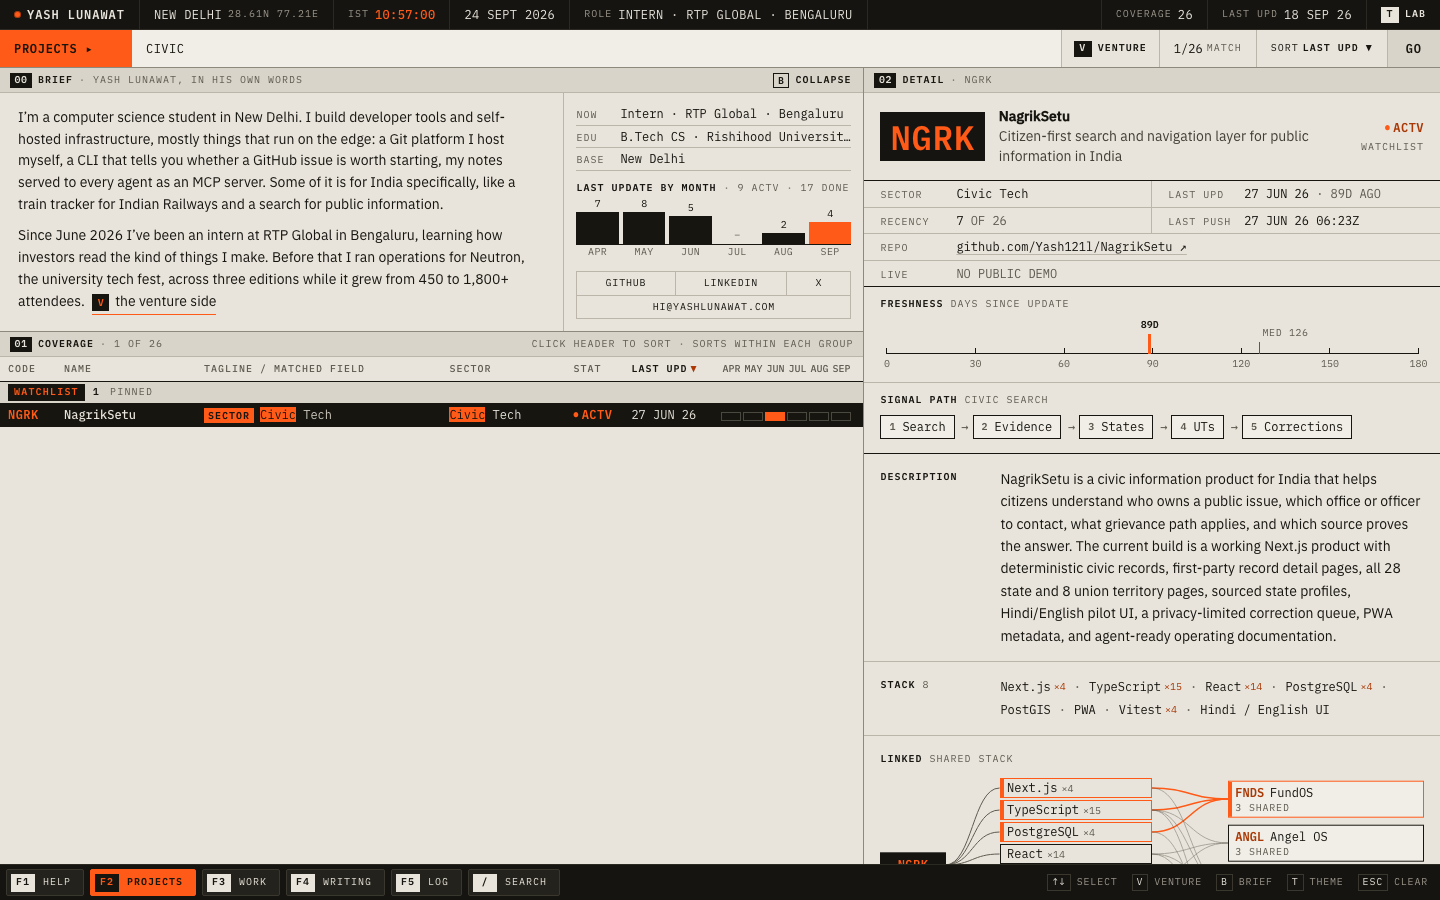Select the MAY bar in update chart
This screenshot has height=900, width=1440.
coord(644,228)
